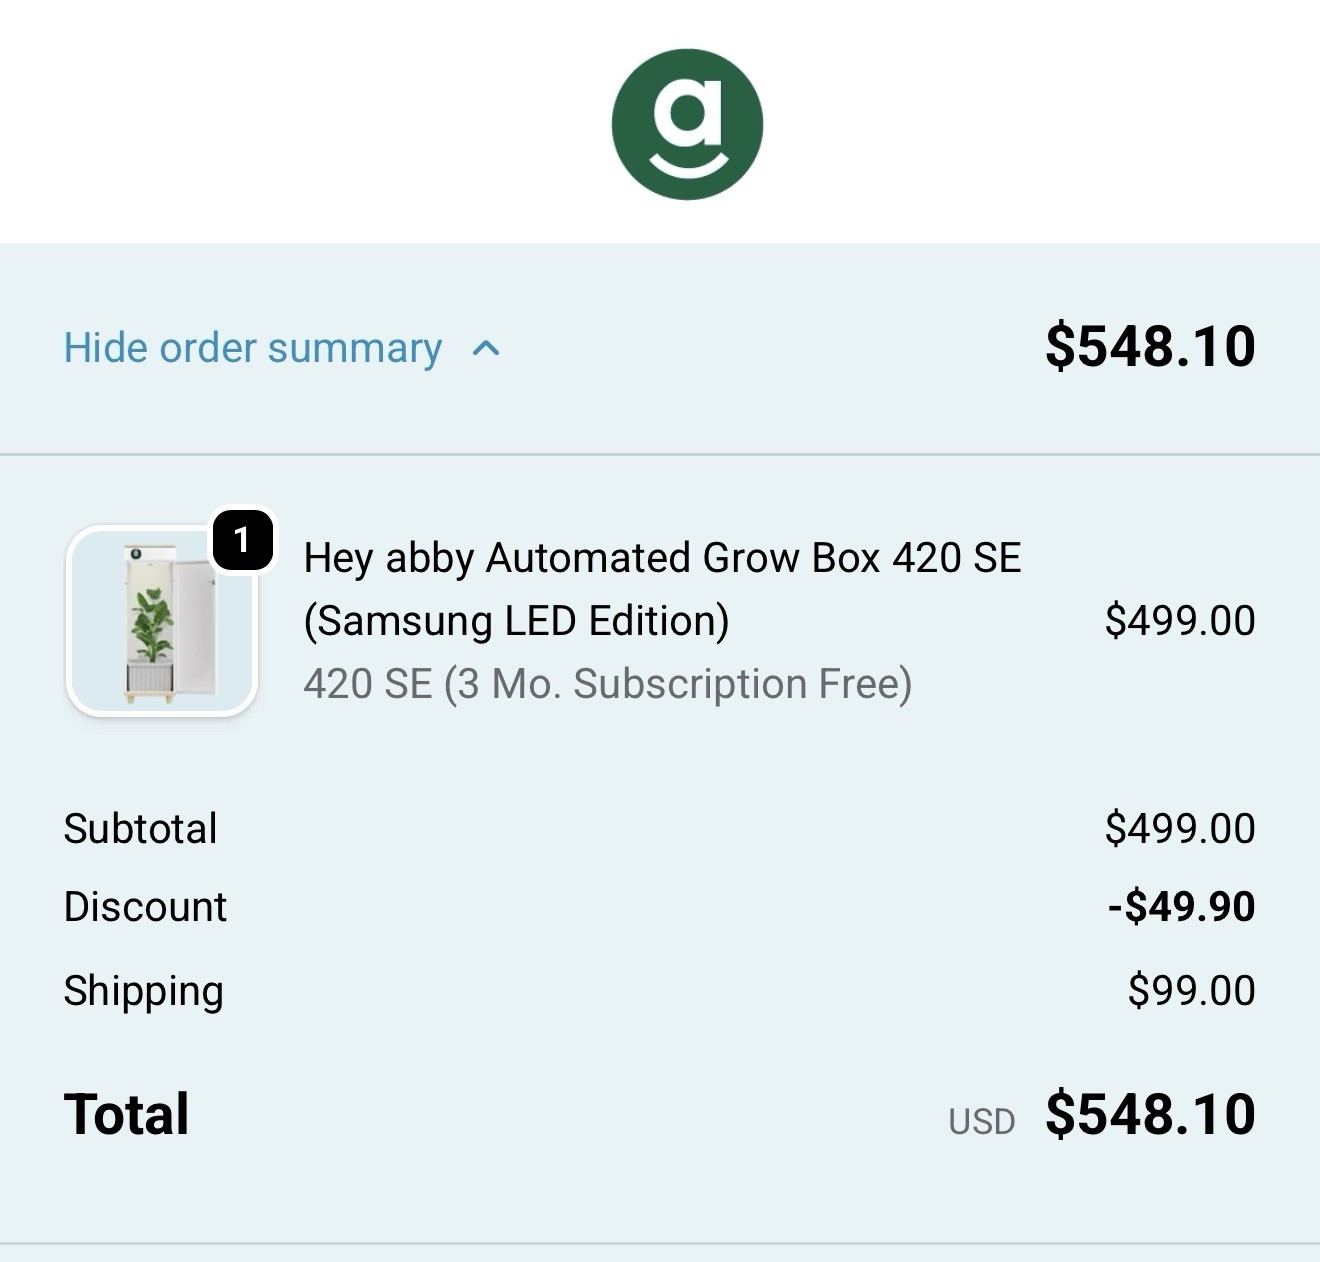The height and width of the screenshot is (1262, 1320).
Task: Click the green Hey abby logo
Action: [687, 124]
